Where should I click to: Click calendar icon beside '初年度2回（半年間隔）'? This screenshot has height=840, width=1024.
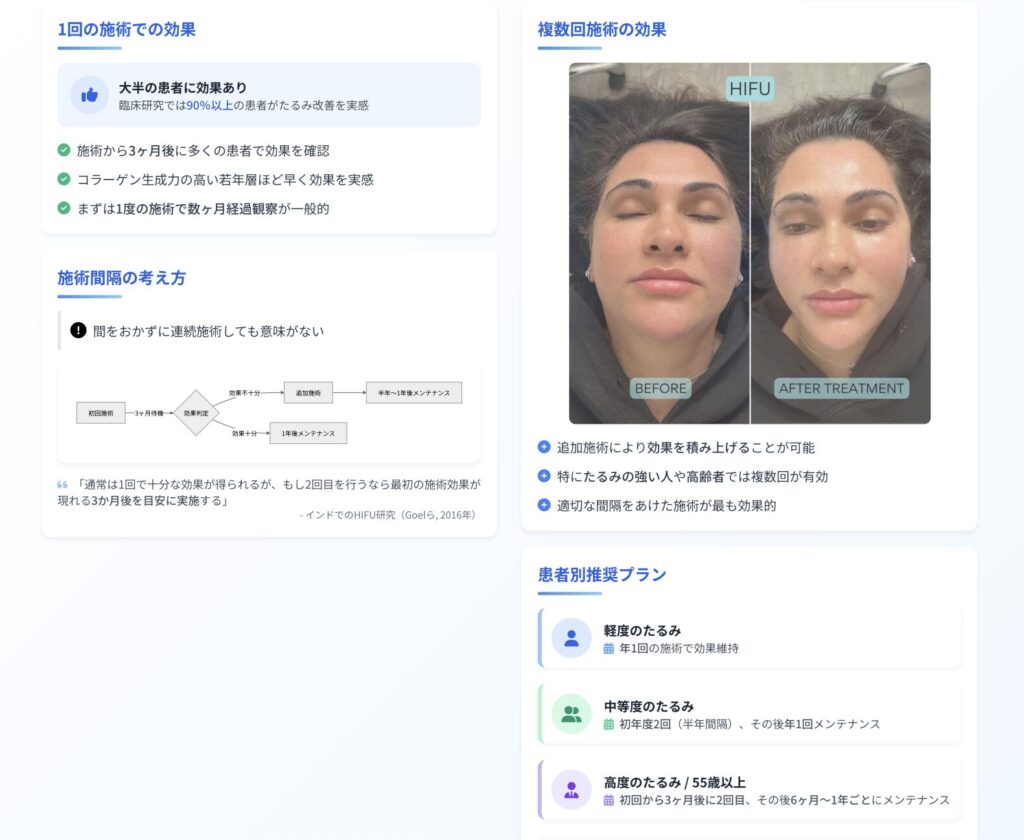coord(609,724)
